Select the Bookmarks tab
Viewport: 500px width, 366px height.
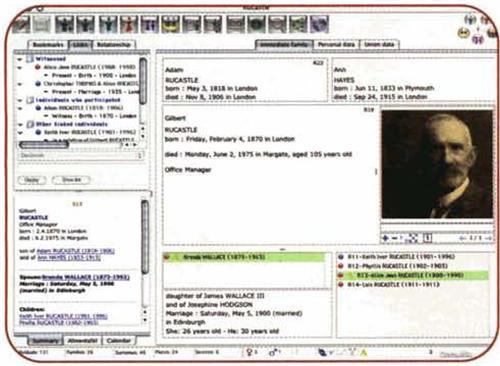[48, 45]
